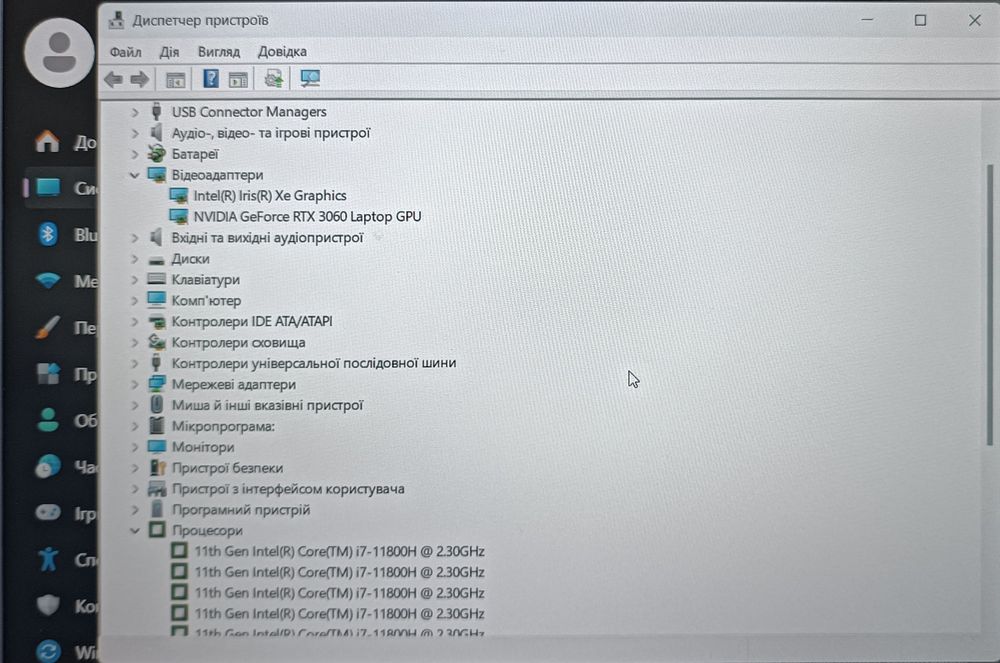Click the Intel Iris Xe Graphics device icon

point(179,196)
